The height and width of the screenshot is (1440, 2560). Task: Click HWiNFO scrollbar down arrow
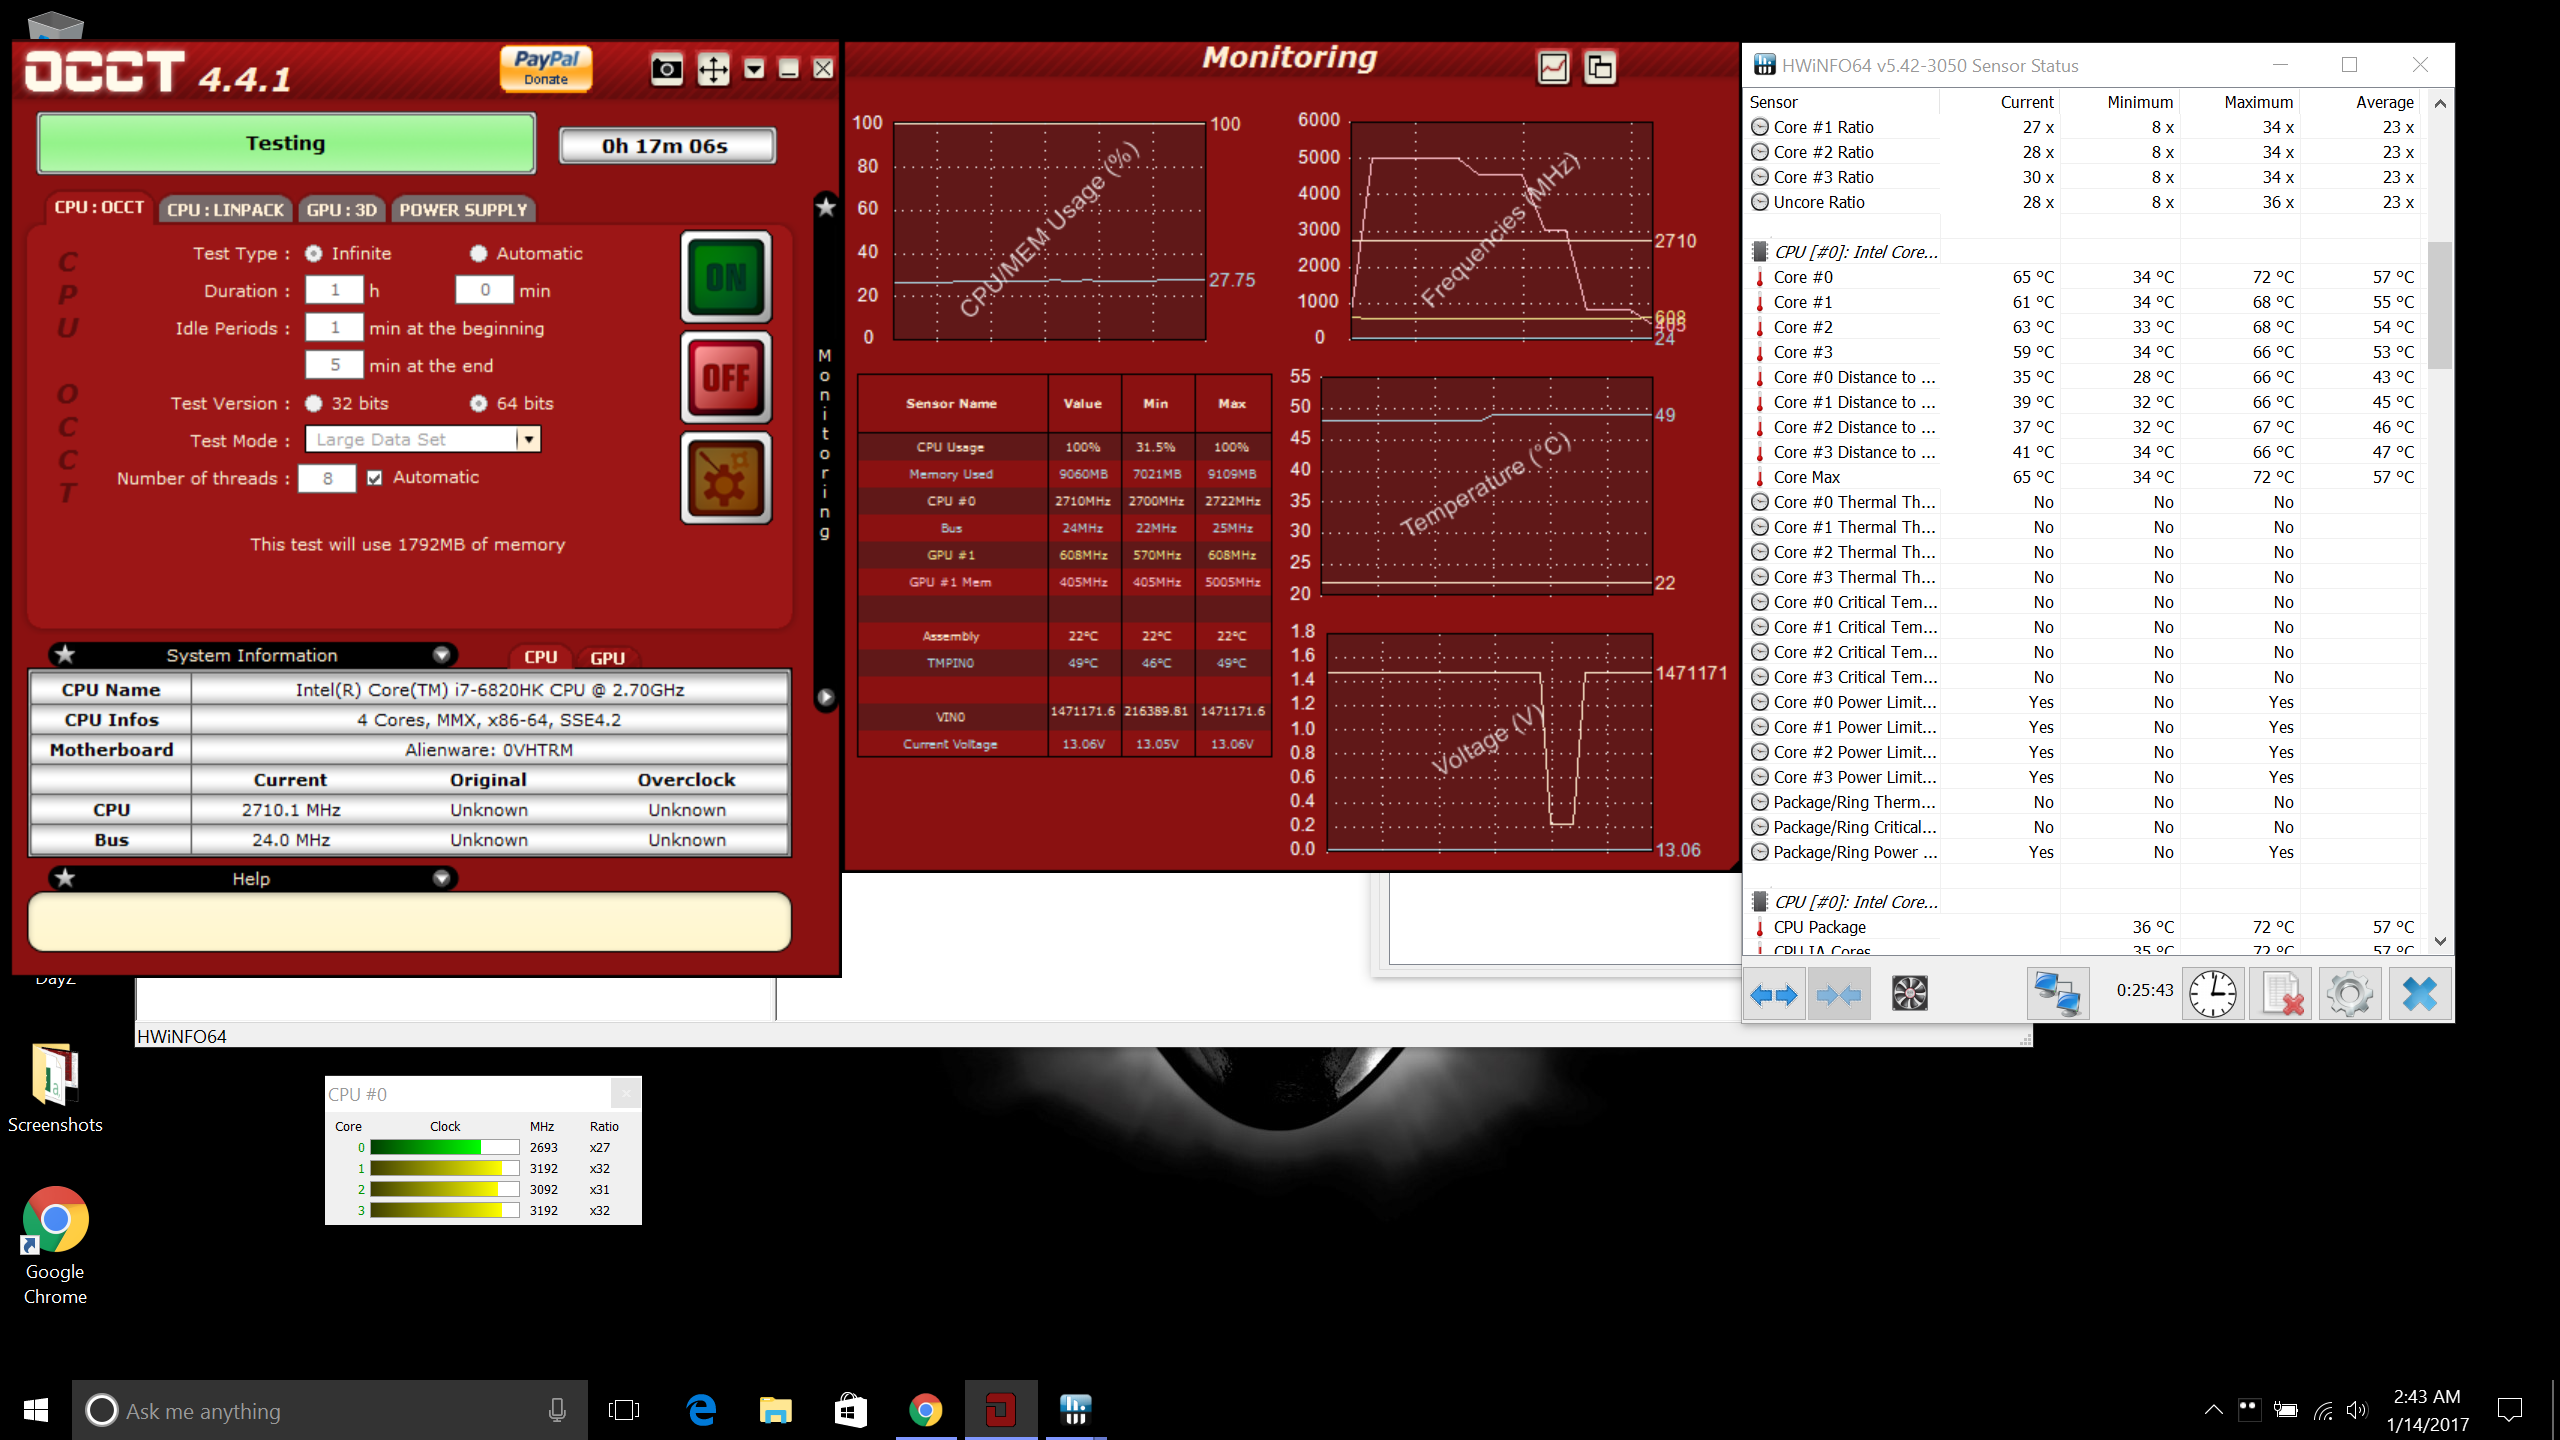pos(2440,941)
